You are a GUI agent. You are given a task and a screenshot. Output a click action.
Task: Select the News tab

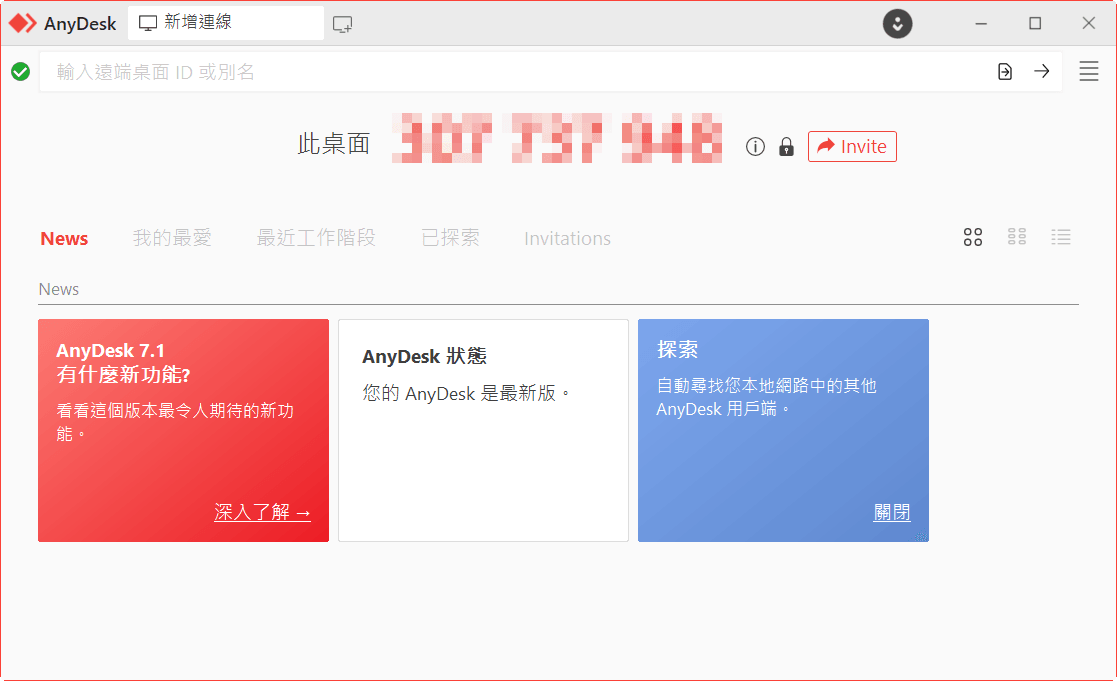point(64,238)
